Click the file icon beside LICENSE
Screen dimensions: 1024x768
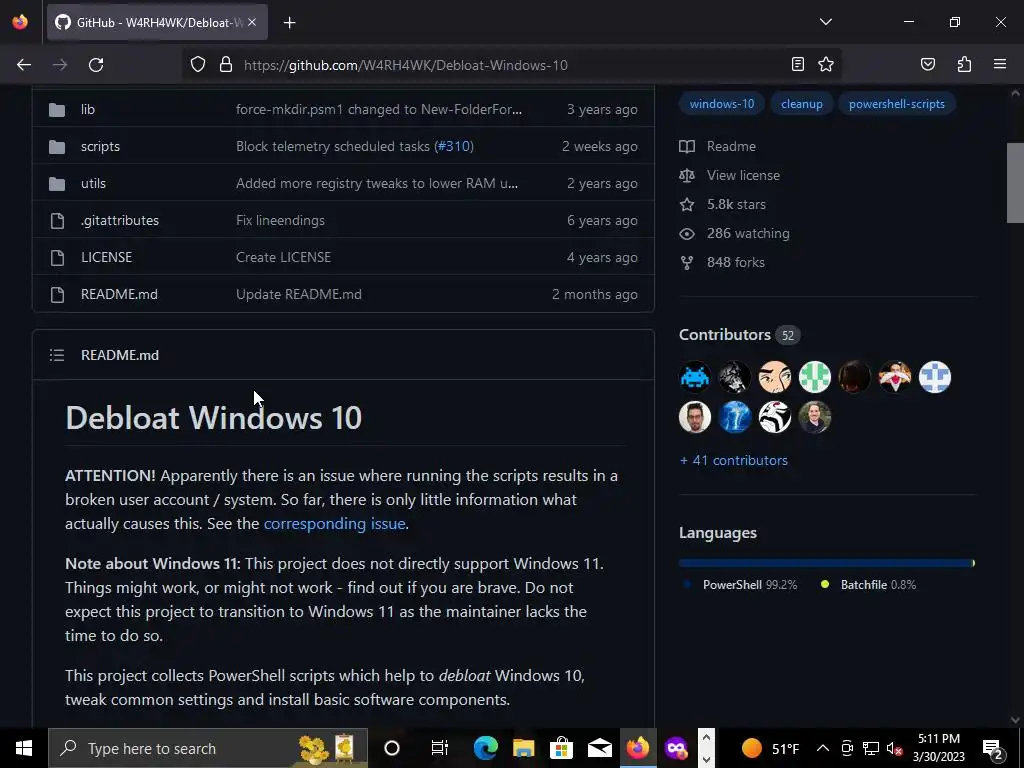point(57,258)
